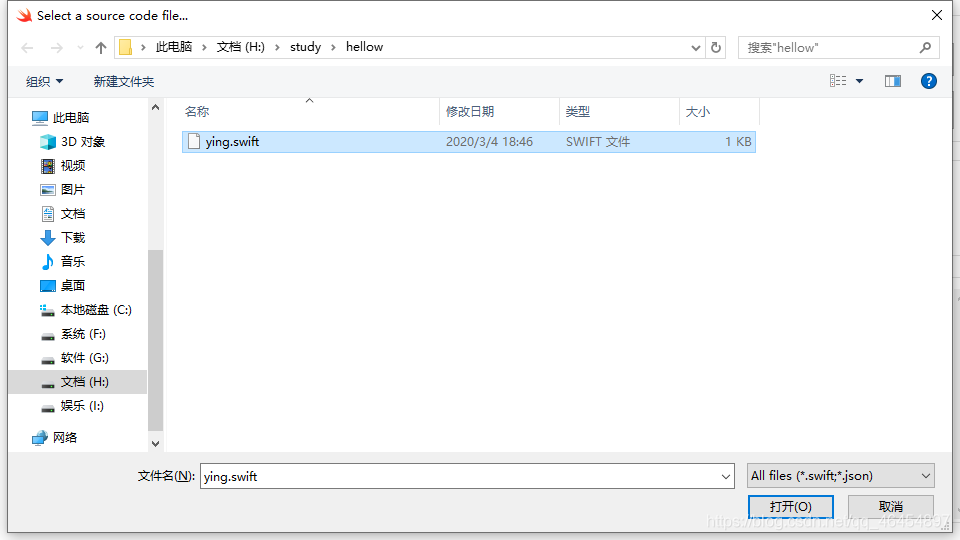This screenshot has width=960, height=540.
Task: Select study in the address breadcrumb
Action: tap(306, 47)
